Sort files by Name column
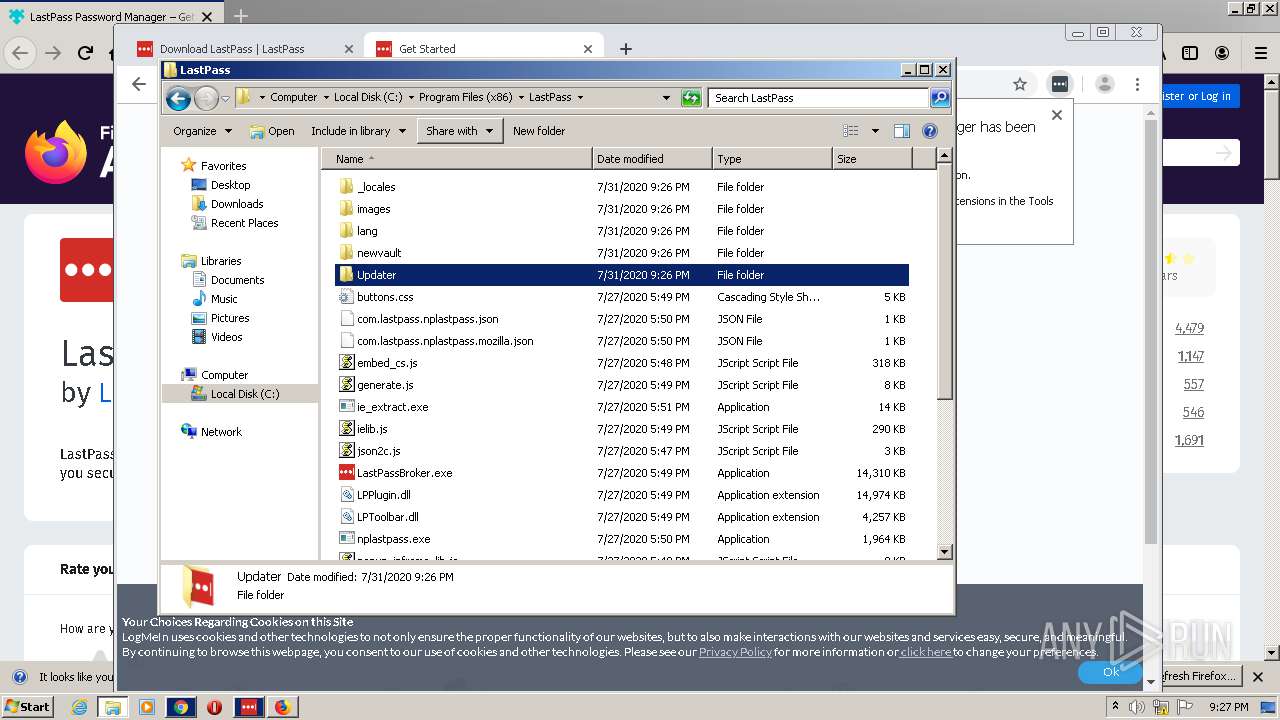 coord(458,159)
